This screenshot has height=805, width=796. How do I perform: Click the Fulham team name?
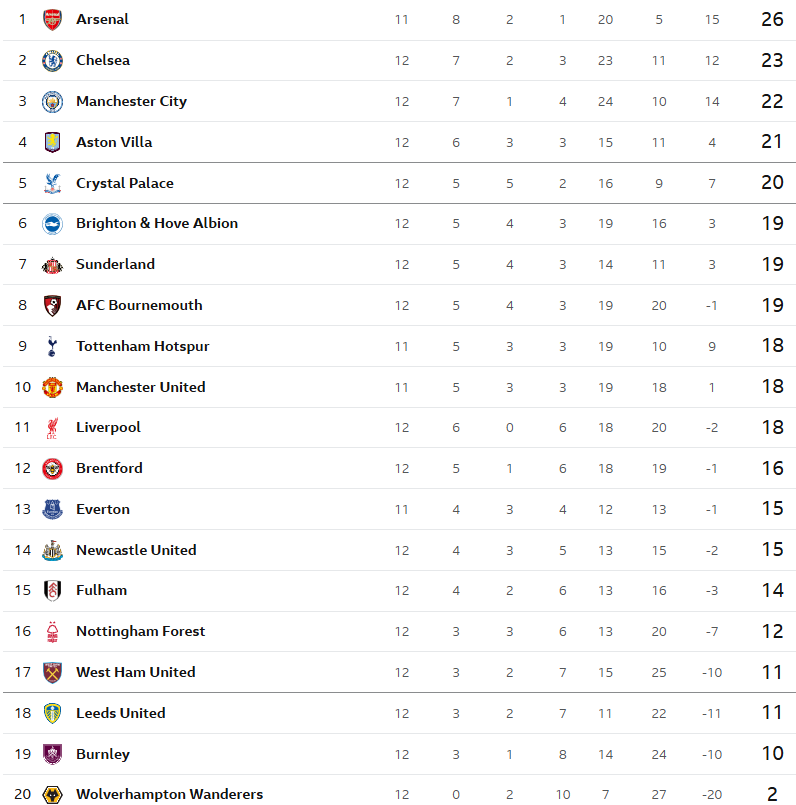pos(102,590)
